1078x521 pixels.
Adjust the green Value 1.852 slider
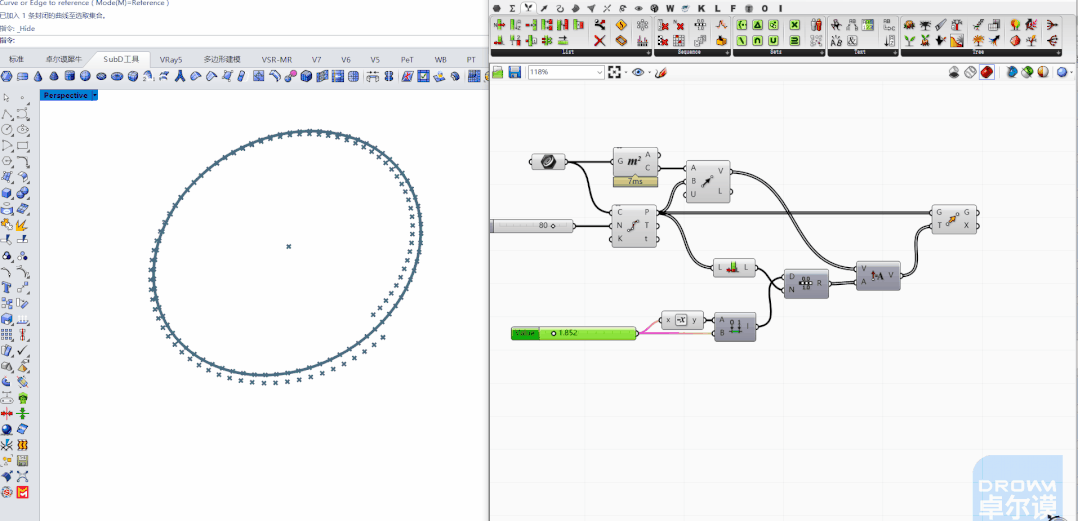point(574,333)
